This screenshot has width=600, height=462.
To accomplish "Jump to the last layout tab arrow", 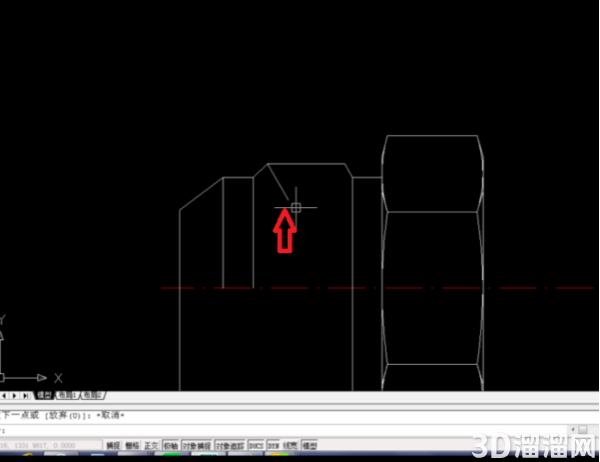I will (25, 395).
